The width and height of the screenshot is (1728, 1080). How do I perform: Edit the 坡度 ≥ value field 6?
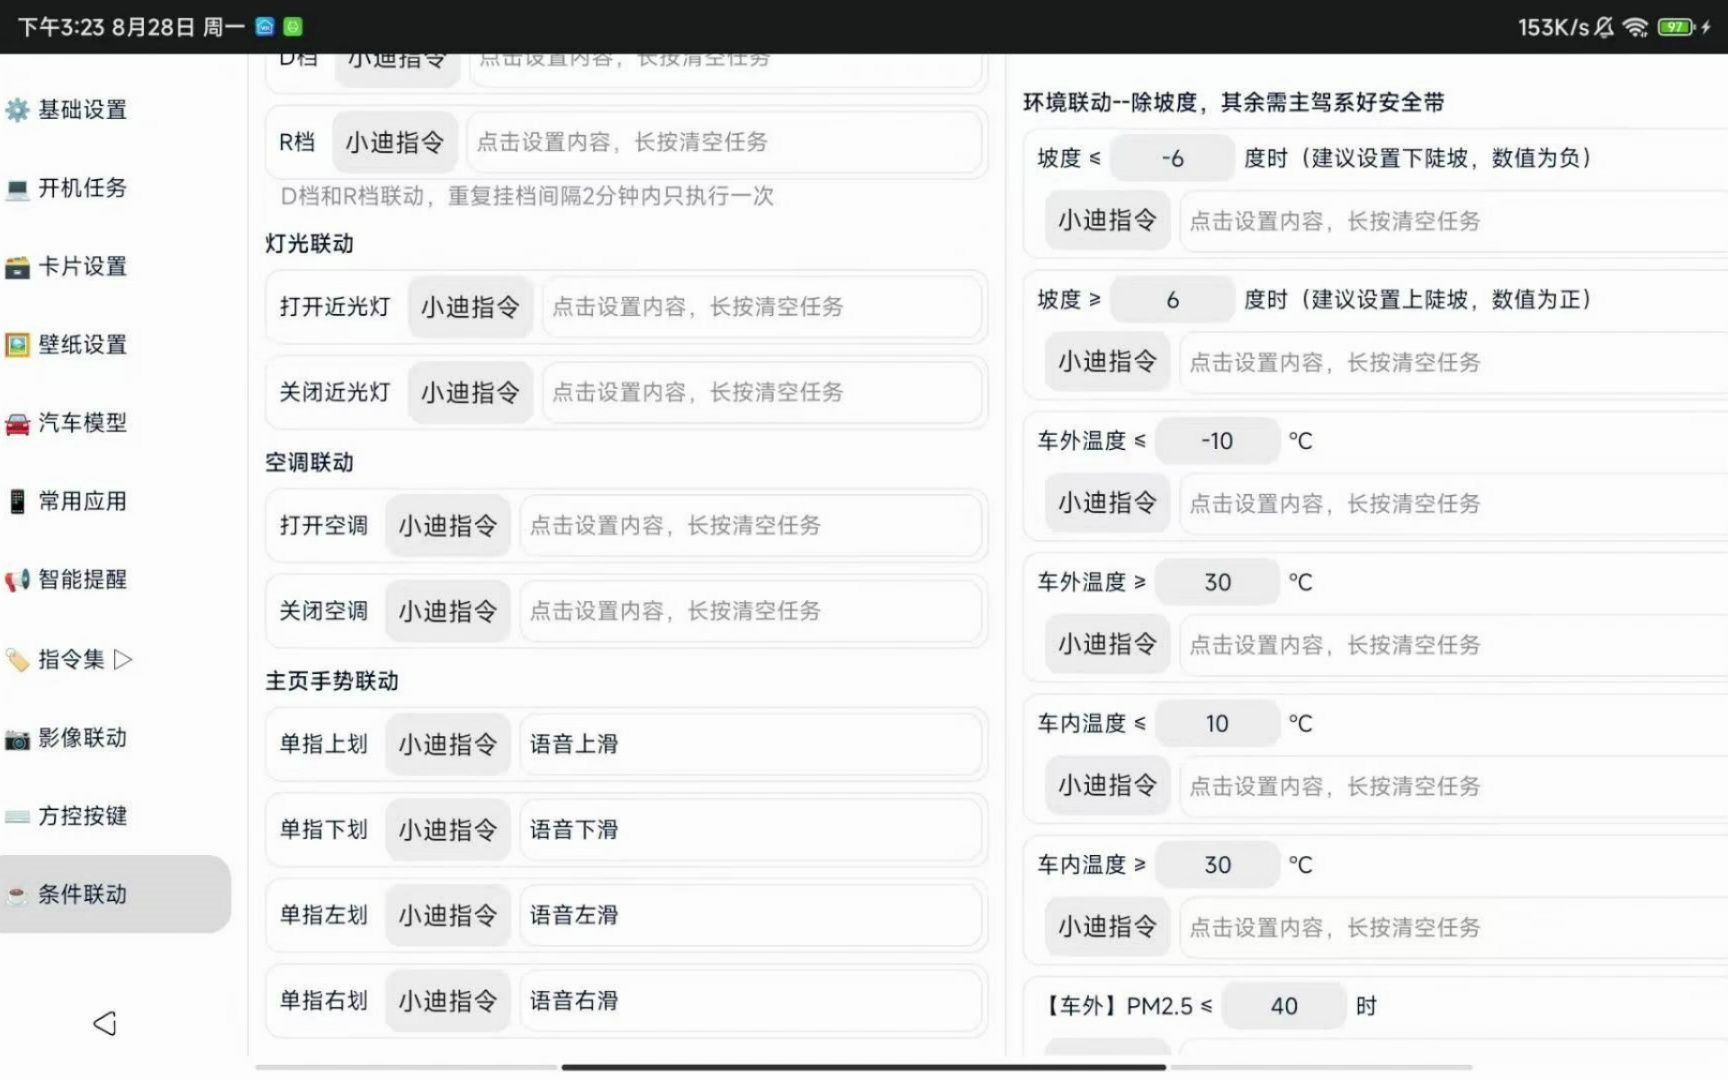[x=1173, y=300]
